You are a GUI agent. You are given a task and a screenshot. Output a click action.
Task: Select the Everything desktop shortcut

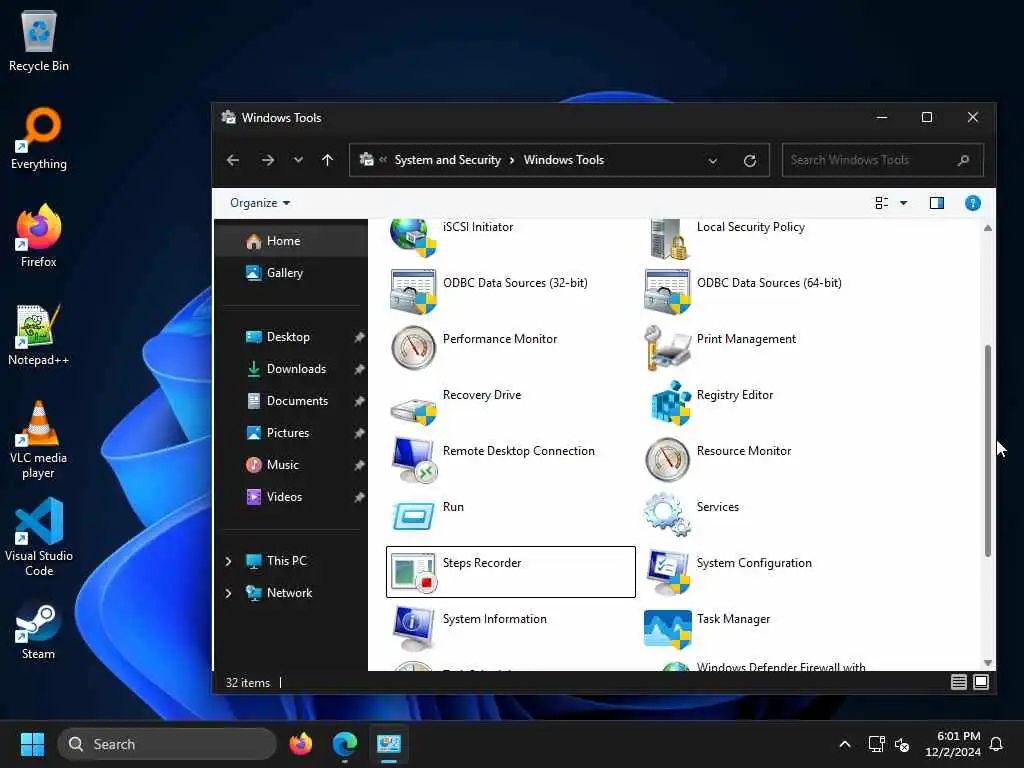39,139
